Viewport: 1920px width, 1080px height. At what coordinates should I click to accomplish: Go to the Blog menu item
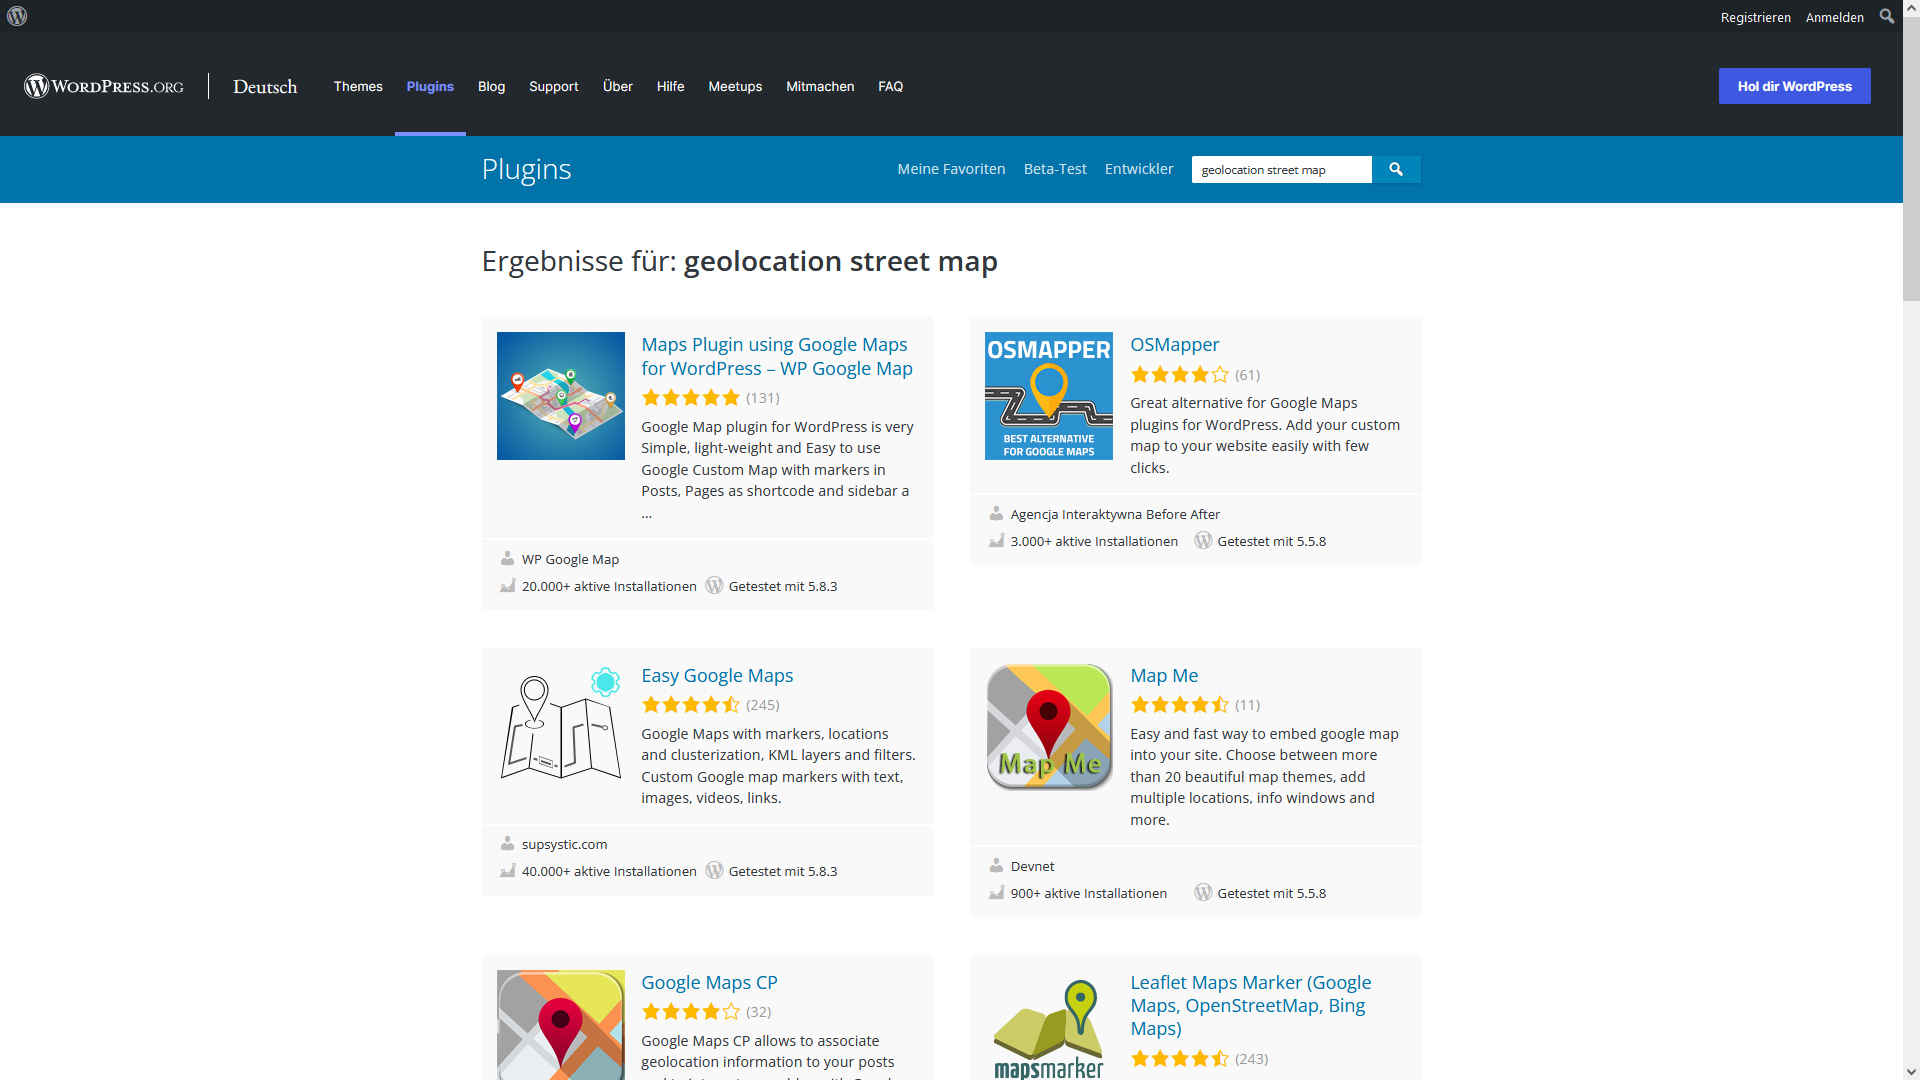tap(491, 86)
